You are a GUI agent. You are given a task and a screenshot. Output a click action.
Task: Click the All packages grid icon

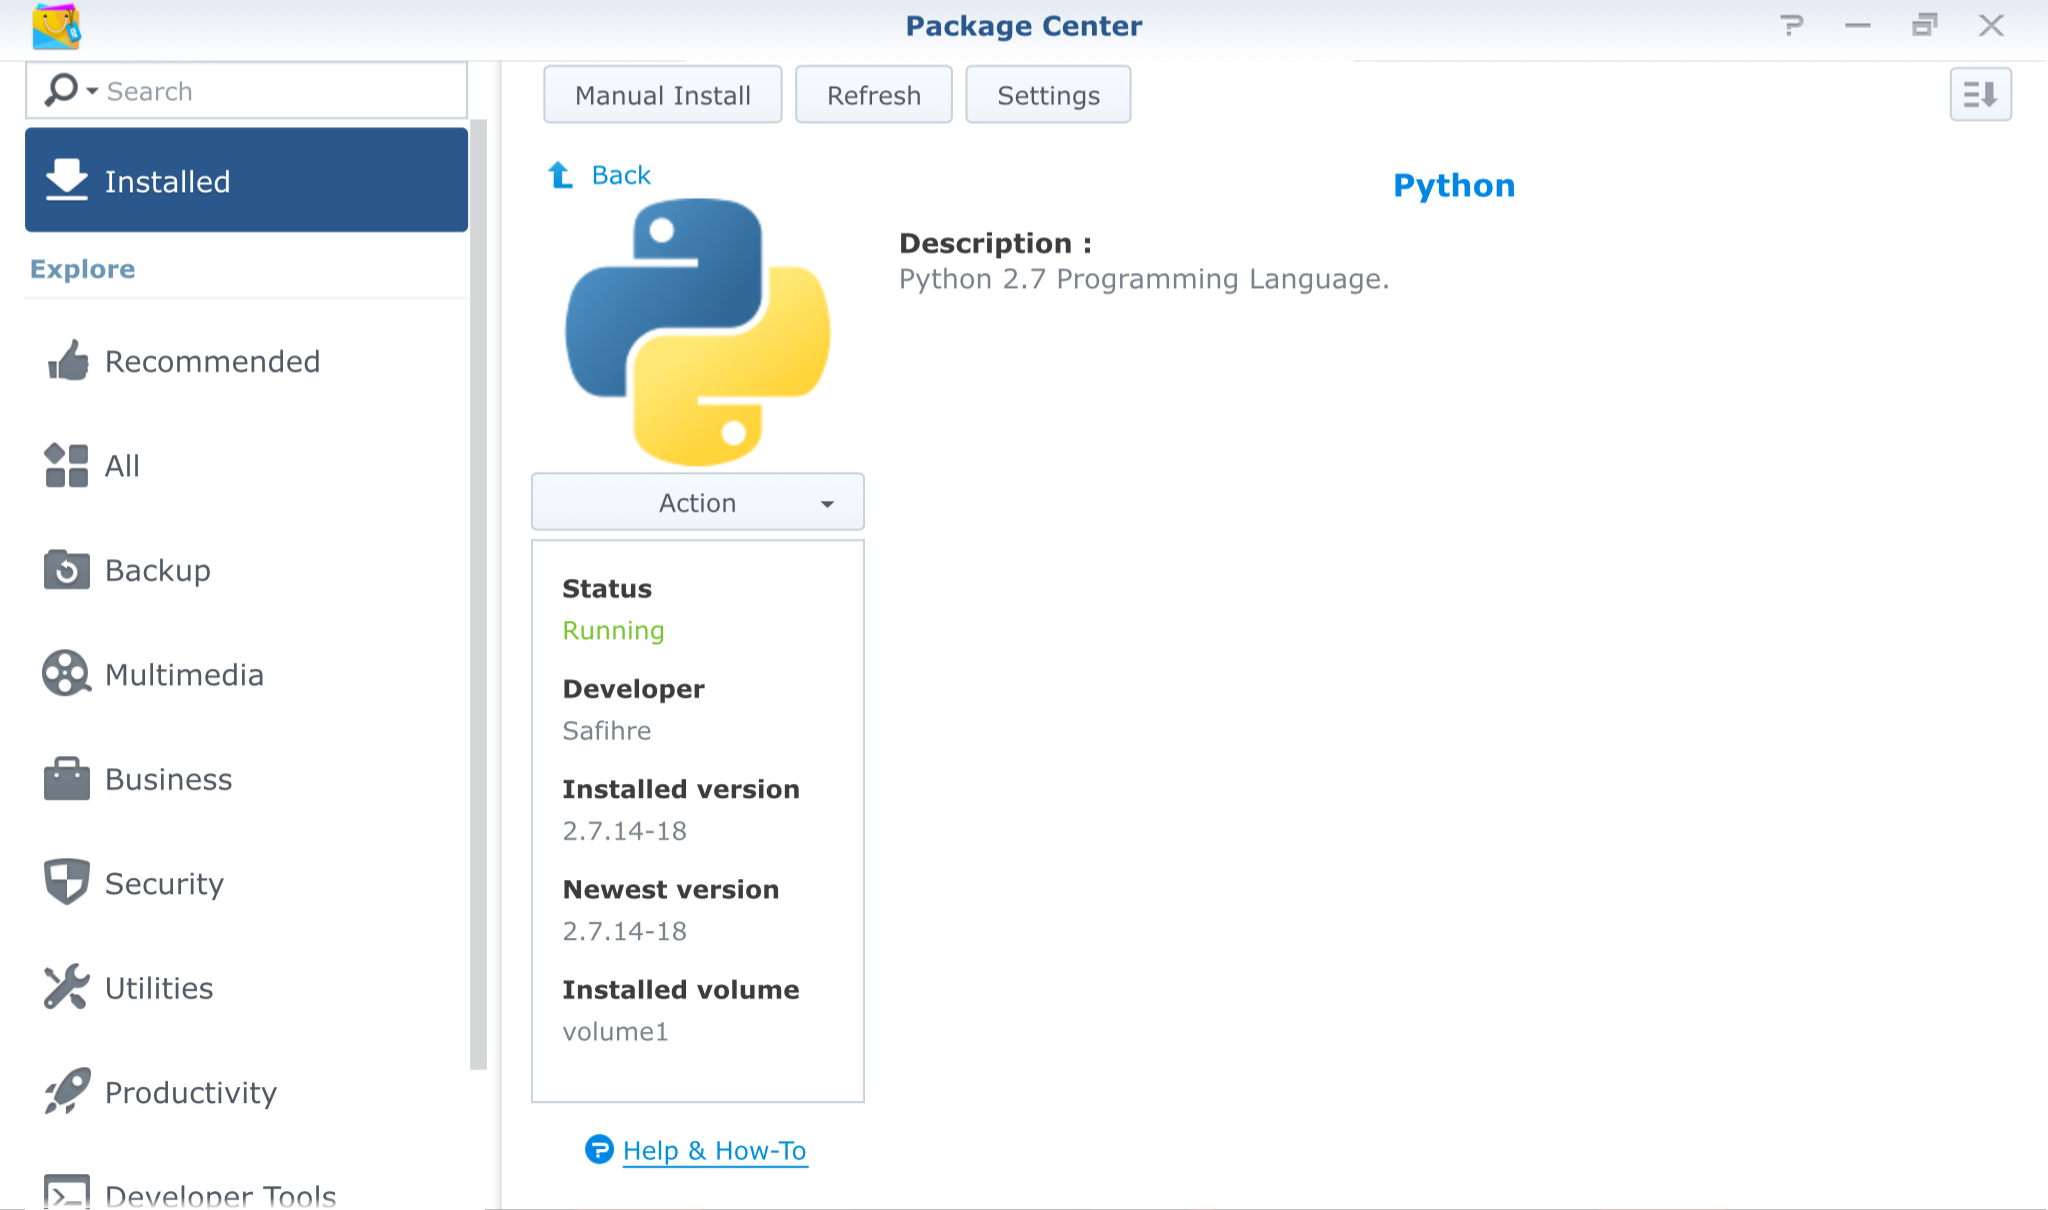click(x=67, y=465)
